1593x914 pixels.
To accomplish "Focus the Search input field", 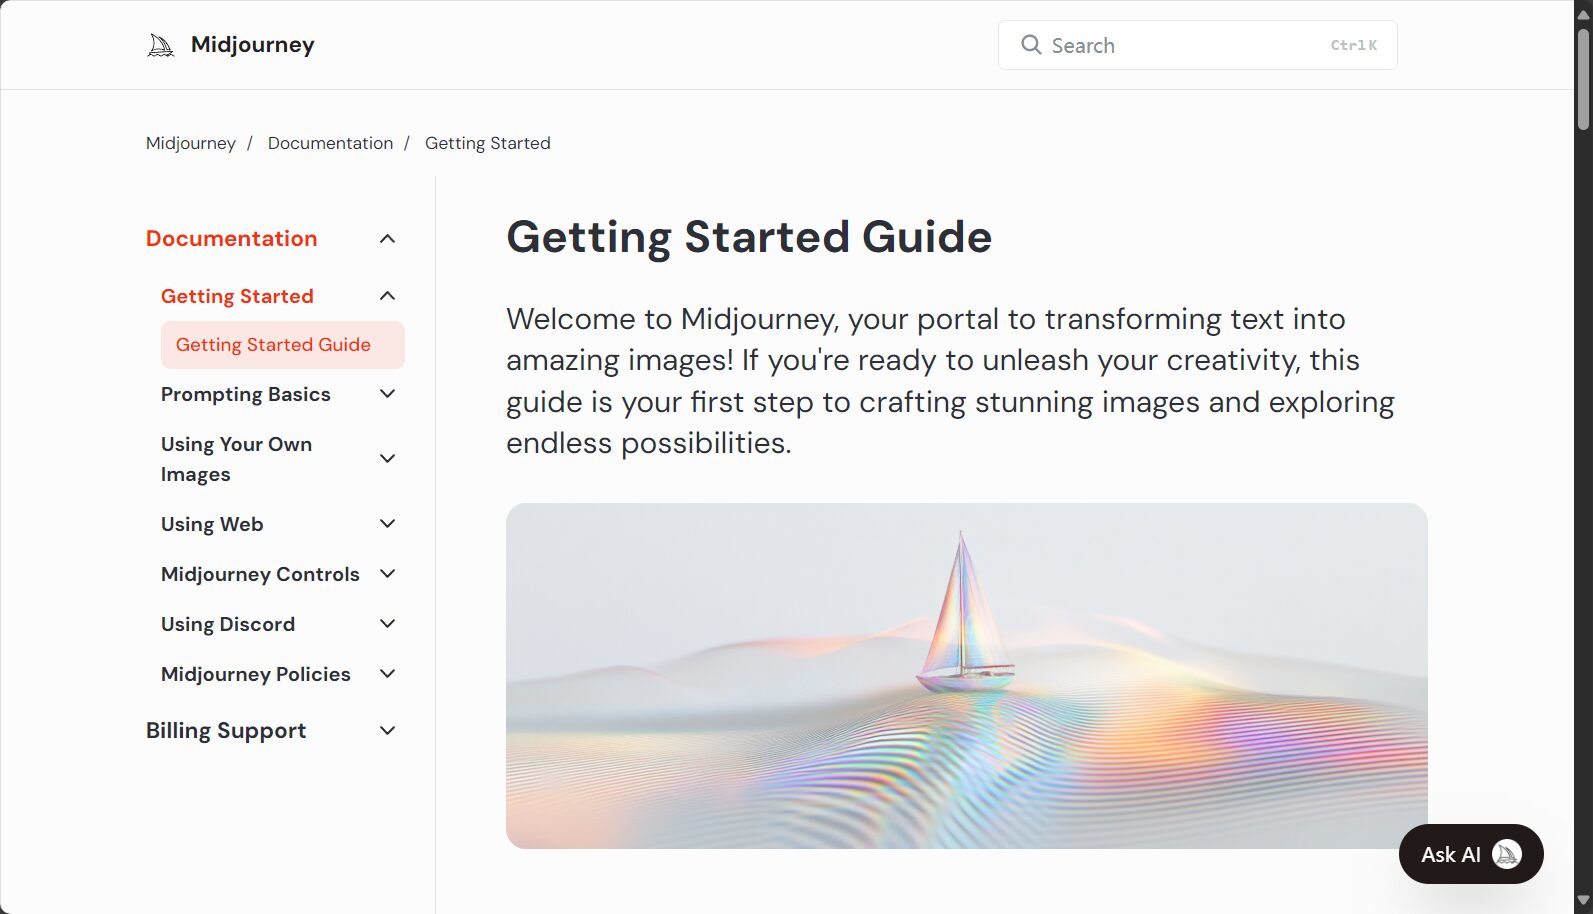I will (x=1197, y=45).
